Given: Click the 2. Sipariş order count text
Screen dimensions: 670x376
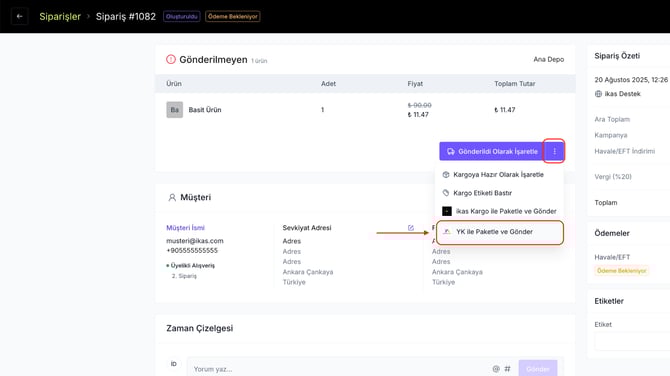Looking at the screenshot, I should (184, 276).
